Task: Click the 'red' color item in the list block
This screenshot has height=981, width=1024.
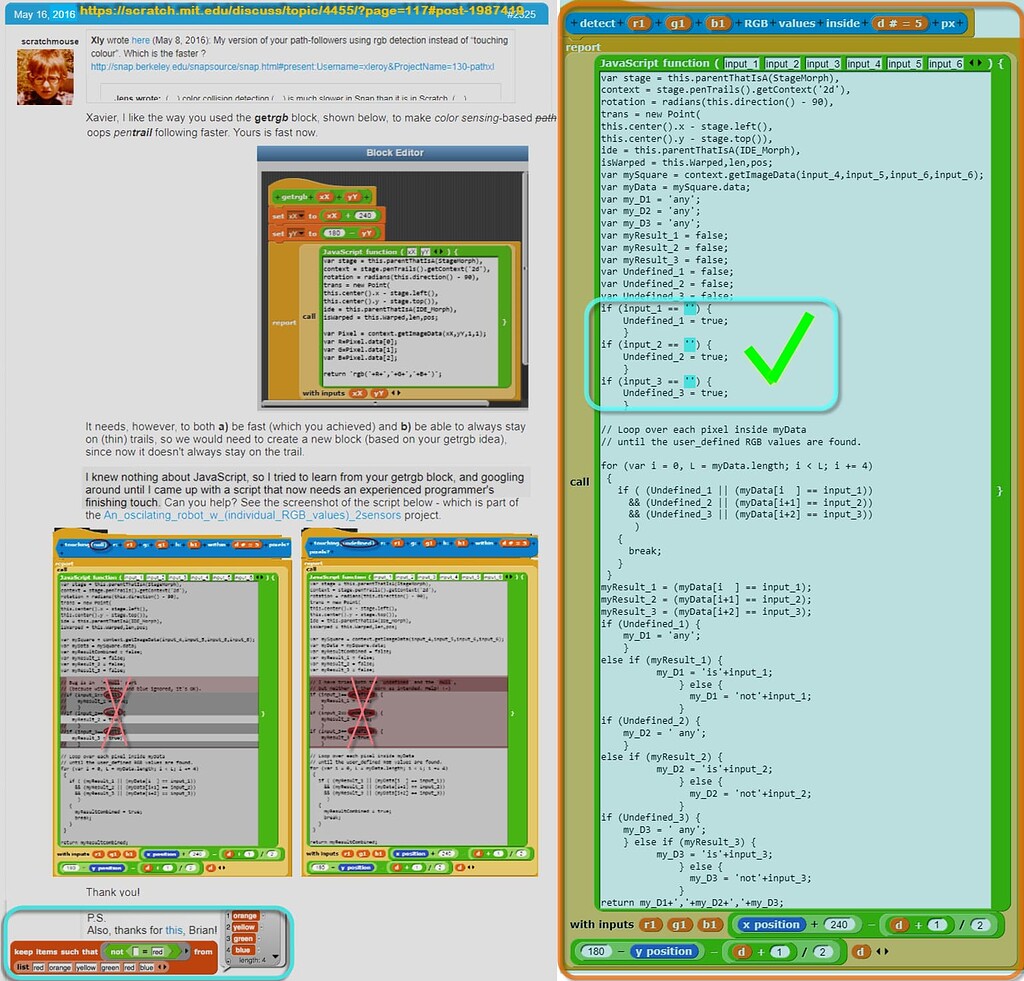Action: 37,966
